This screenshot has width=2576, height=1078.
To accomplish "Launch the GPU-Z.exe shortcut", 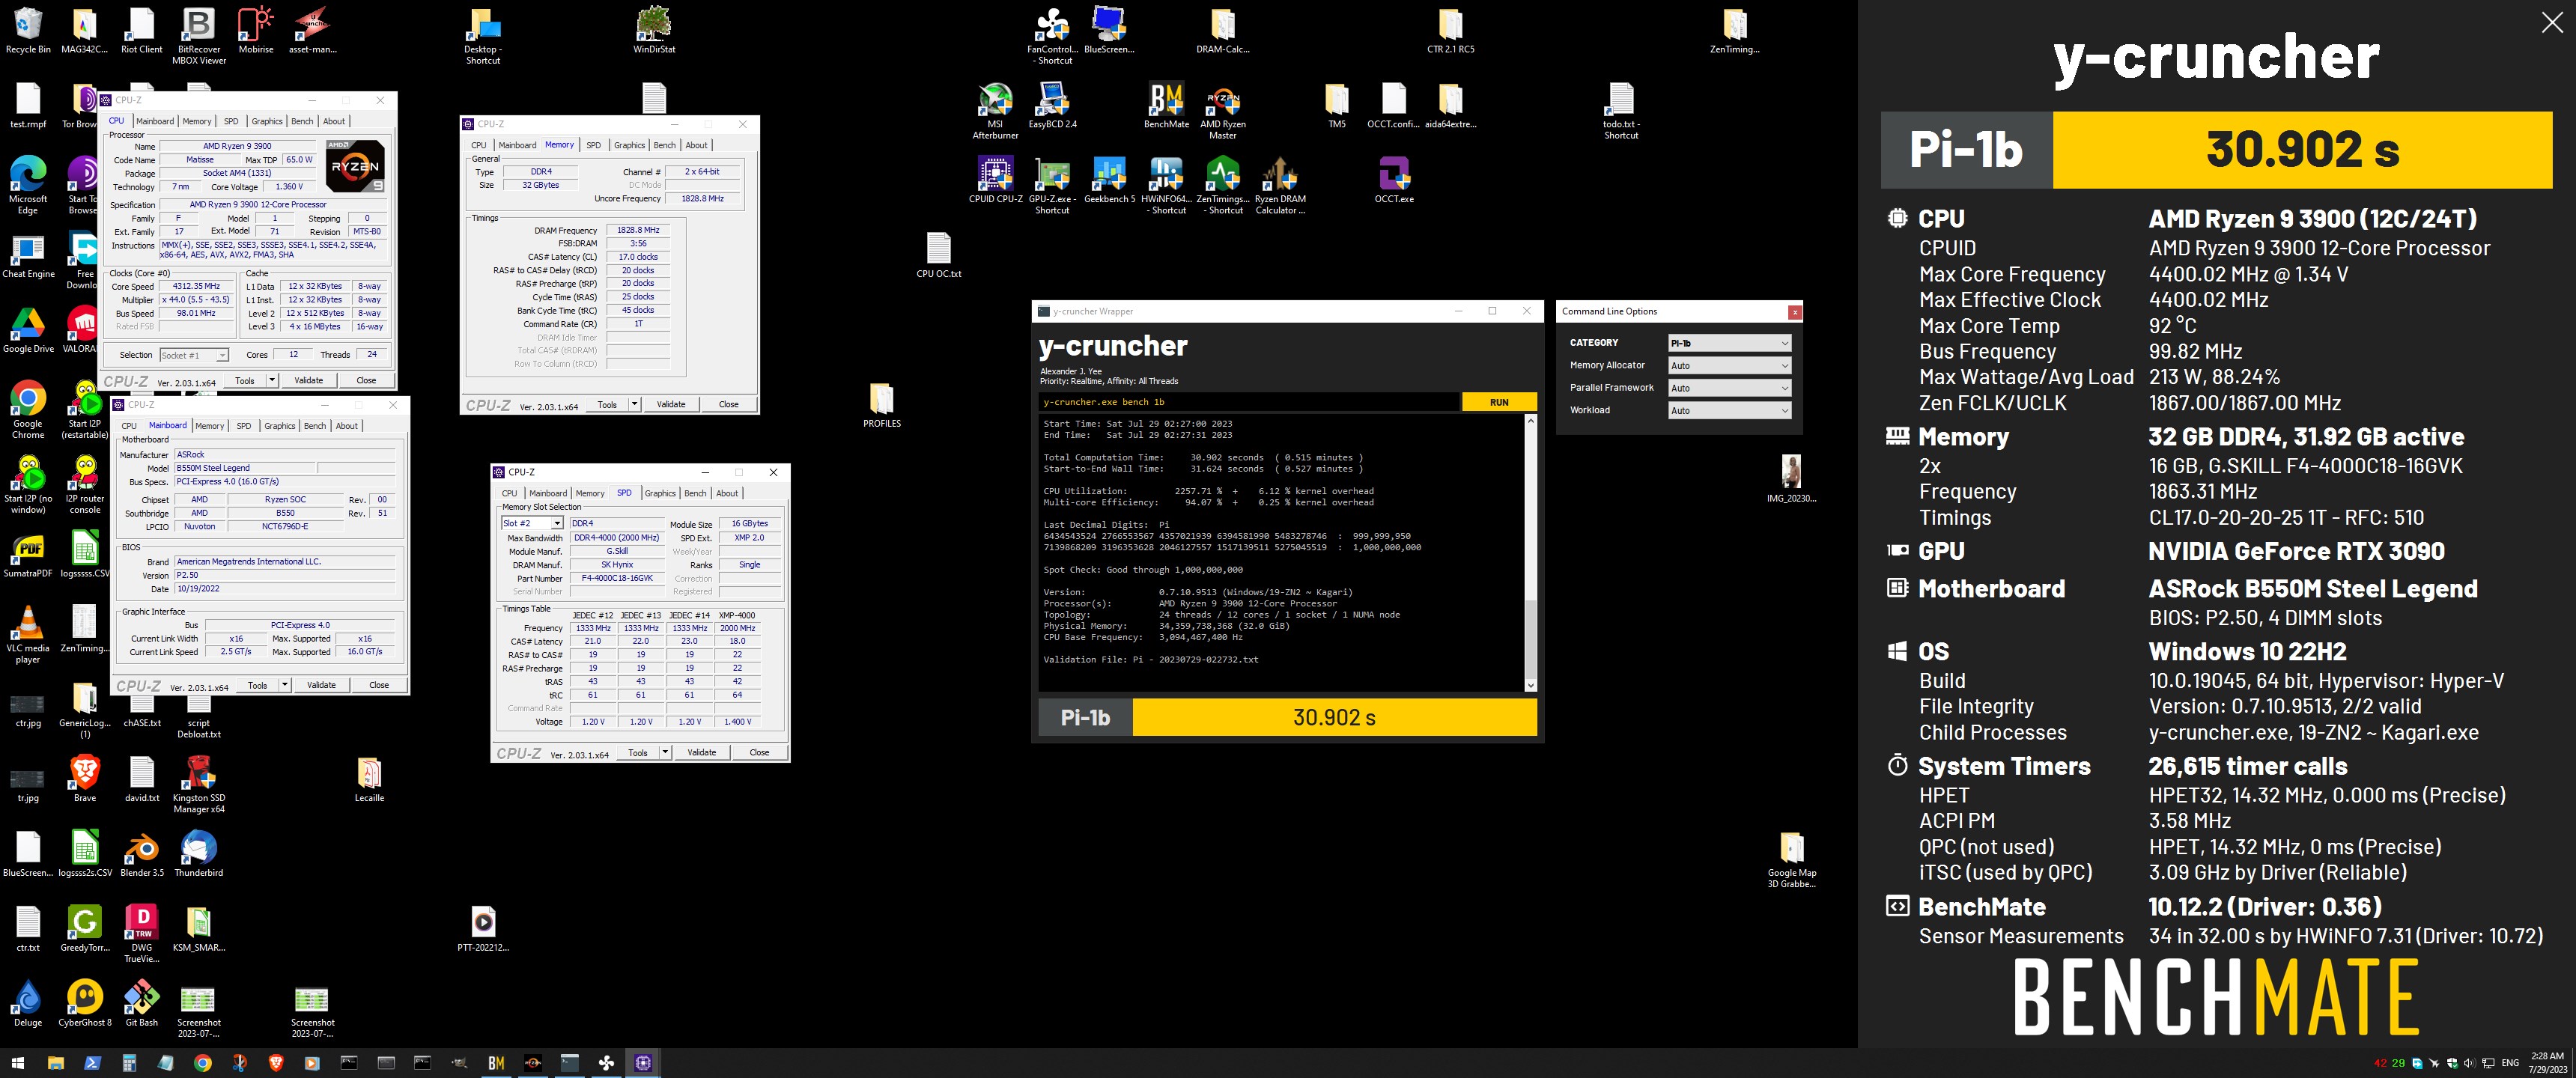I will tap(1052, 186).
